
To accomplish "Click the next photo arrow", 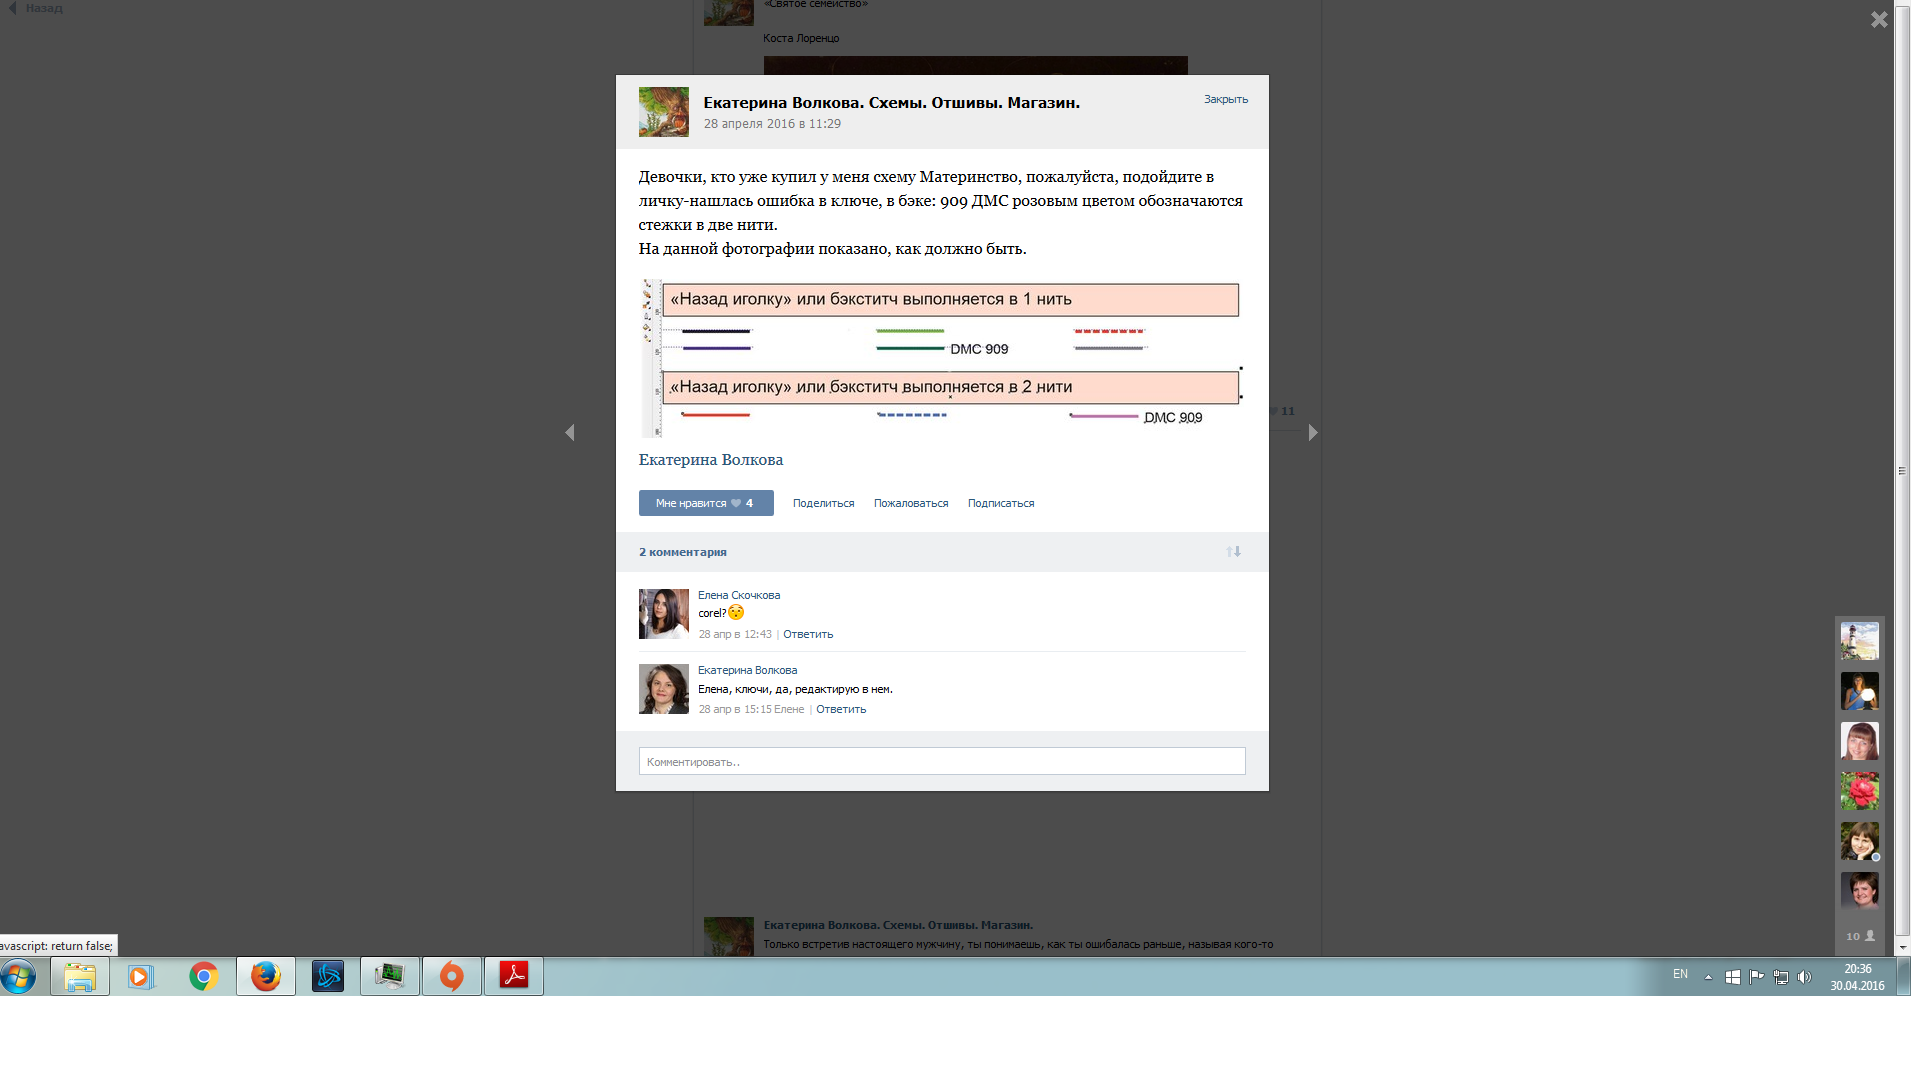I will pos(1313,433).
